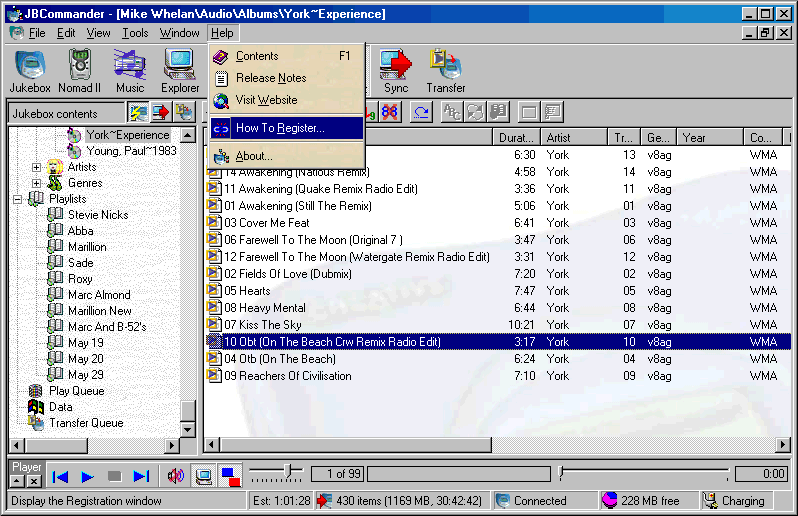Open the Marc Almond playlist

pyautogui.click(x=99, y=295)
